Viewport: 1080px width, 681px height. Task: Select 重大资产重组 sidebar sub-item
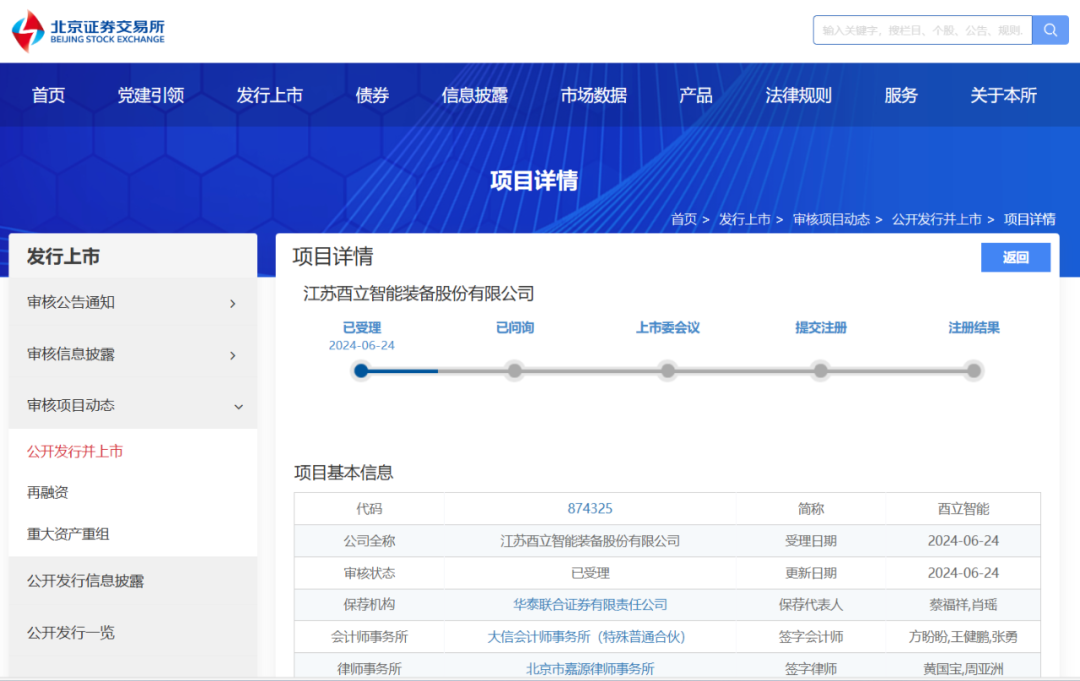tap(68, 534)
